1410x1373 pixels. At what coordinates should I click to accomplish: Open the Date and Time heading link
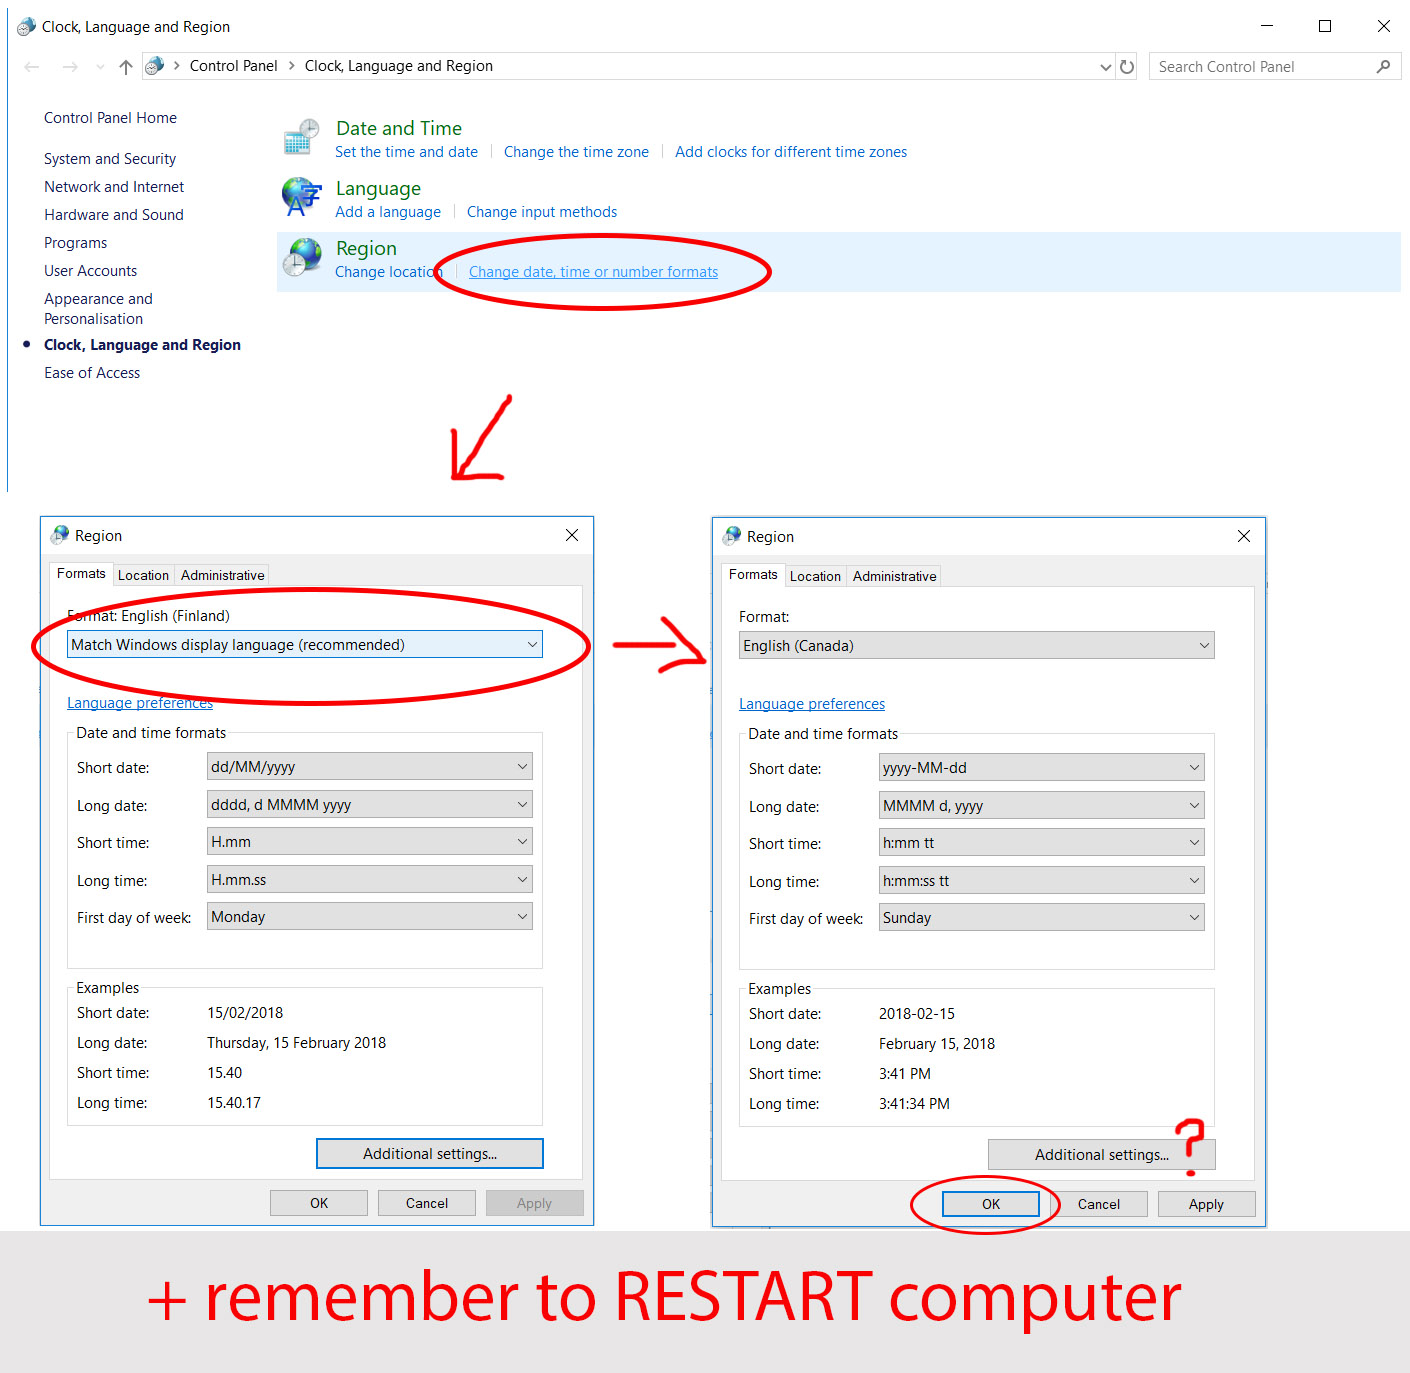tap(399, 128)
